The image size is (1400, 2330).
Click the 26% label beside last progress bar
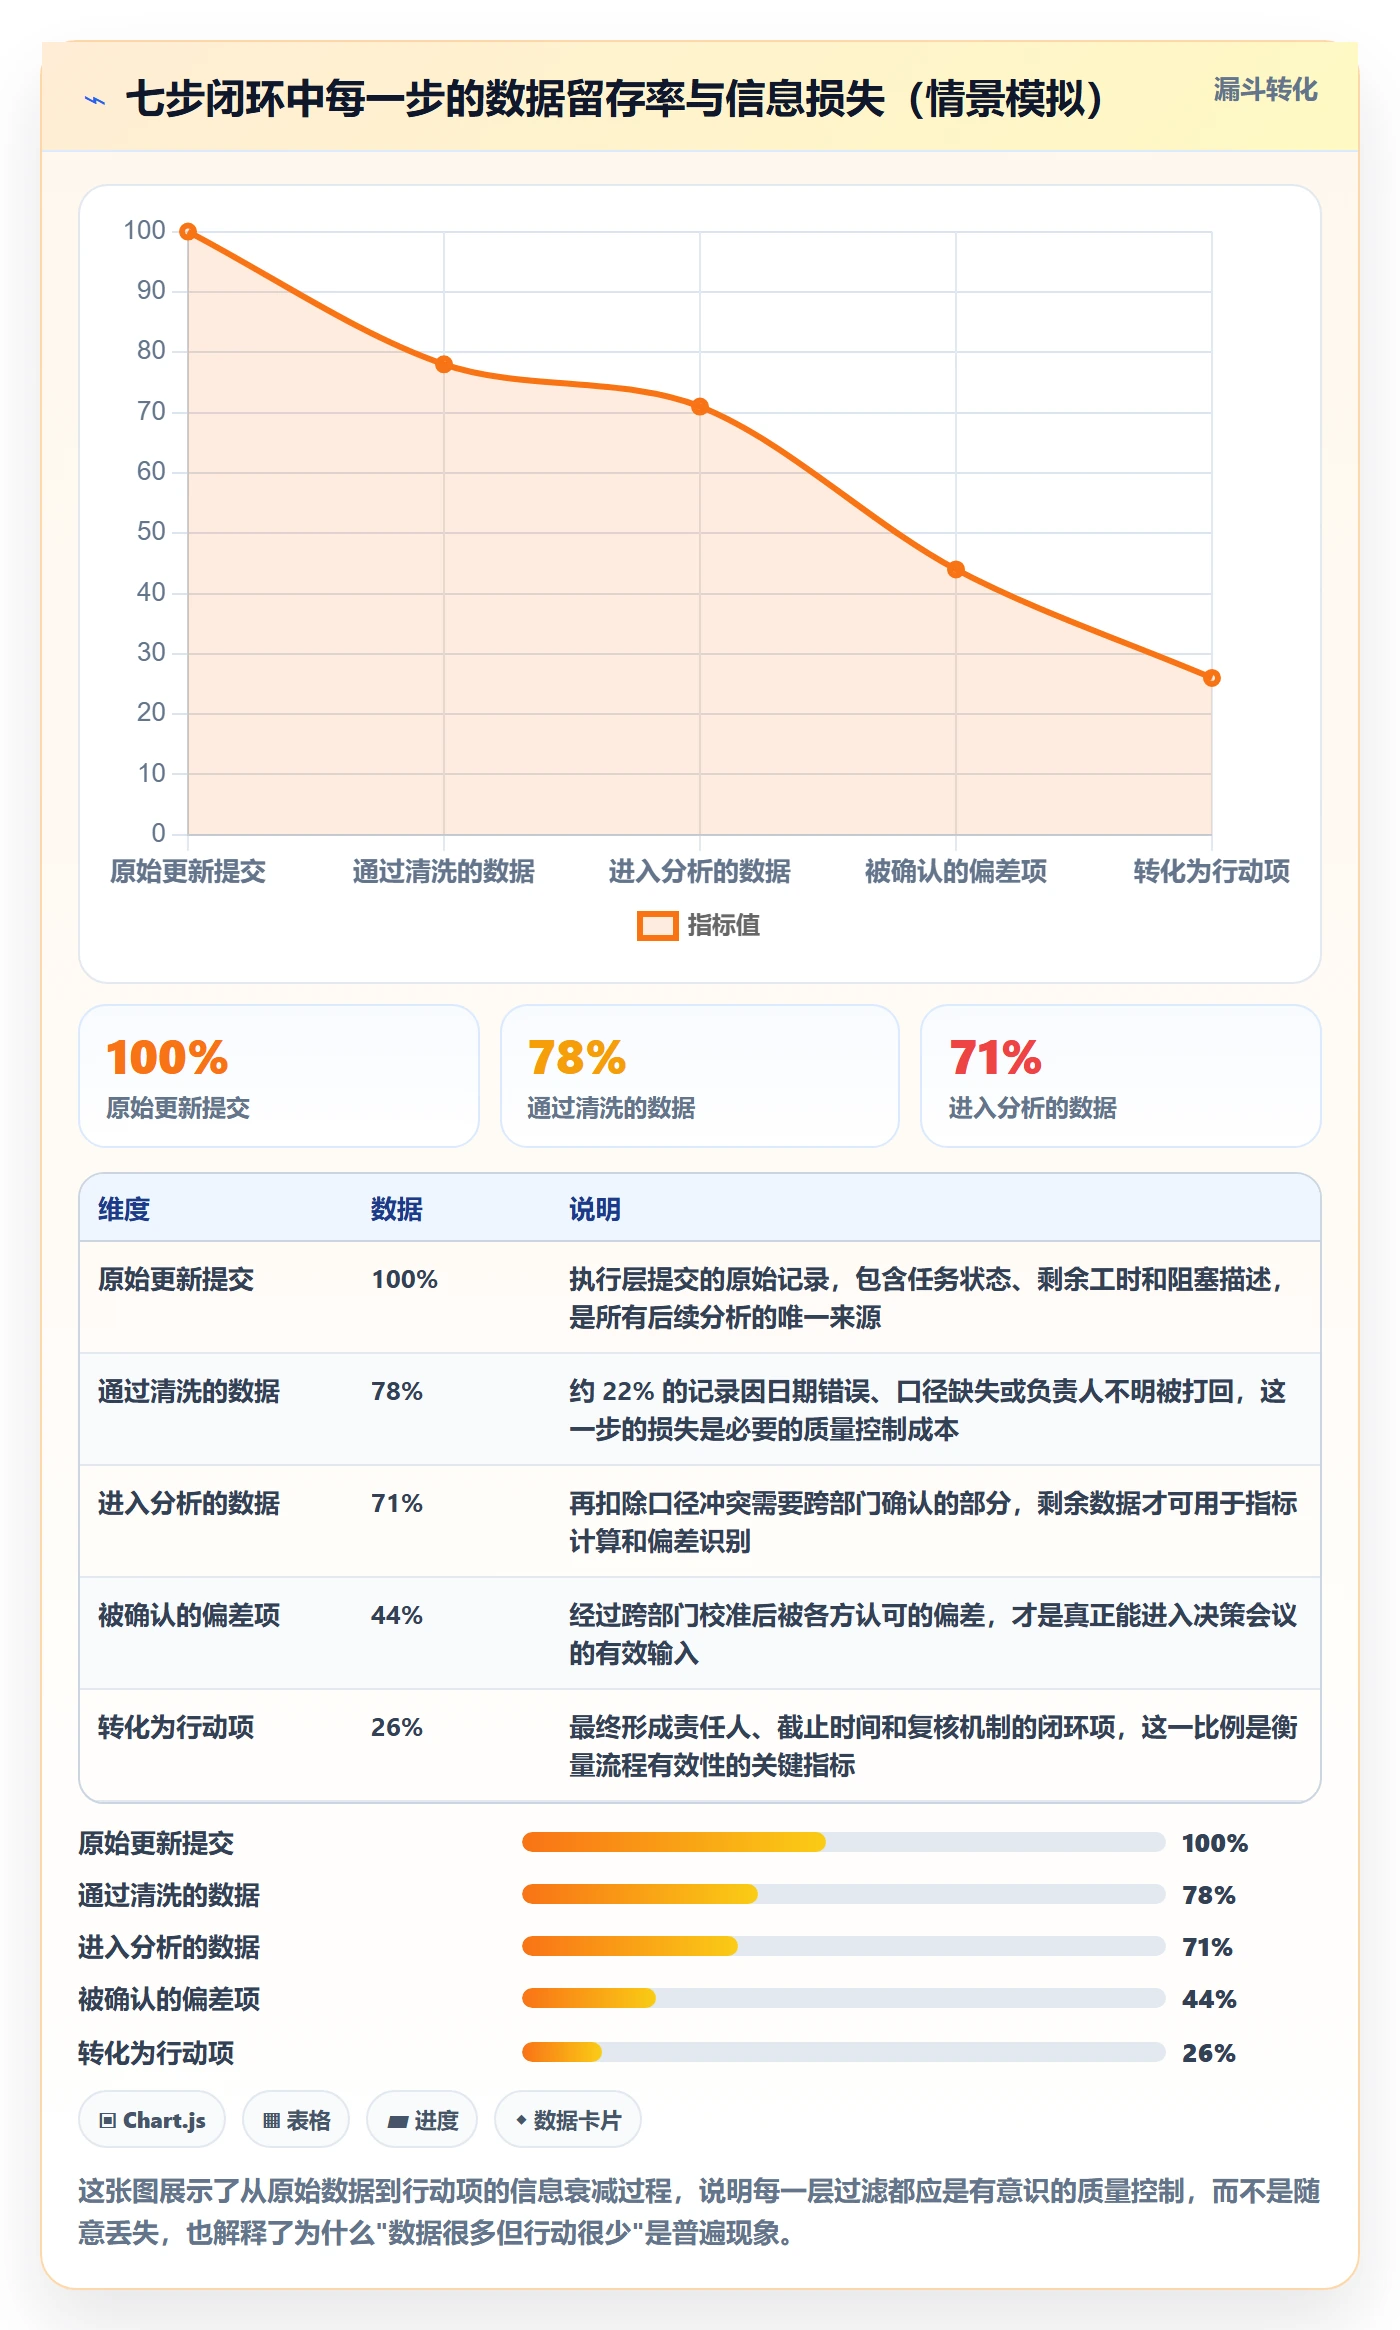click(1209, 2053)
